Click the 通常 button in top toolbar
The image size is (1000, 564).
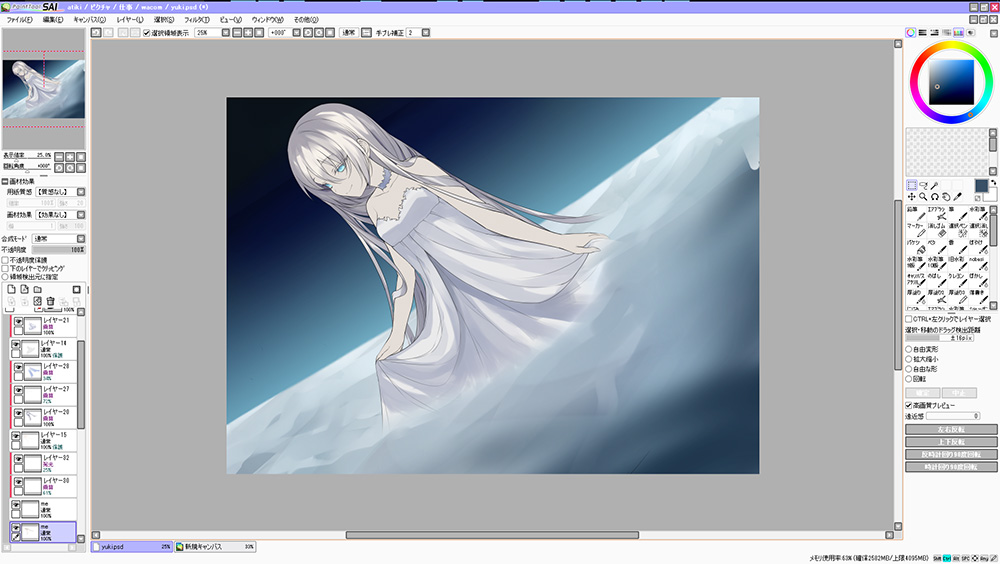pyautogui.click(x=348, y=33)
